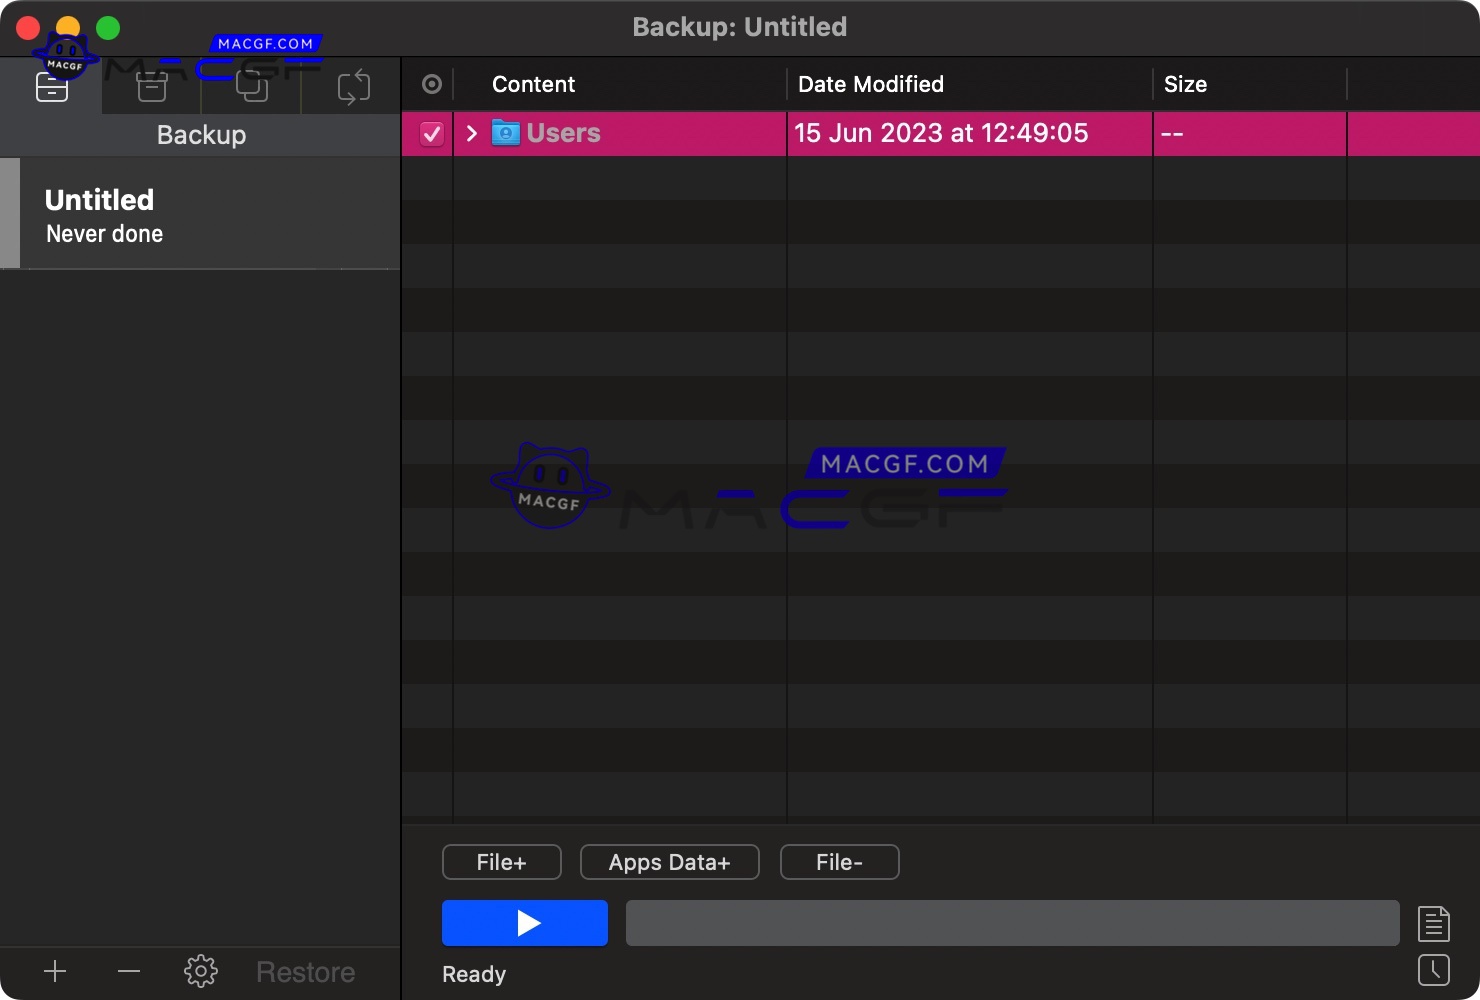The height and width of the screenshot is (1000, 1480).
Task: Expand the Users folder tree item
Action: pyautogui.click(x=471, y=133)
